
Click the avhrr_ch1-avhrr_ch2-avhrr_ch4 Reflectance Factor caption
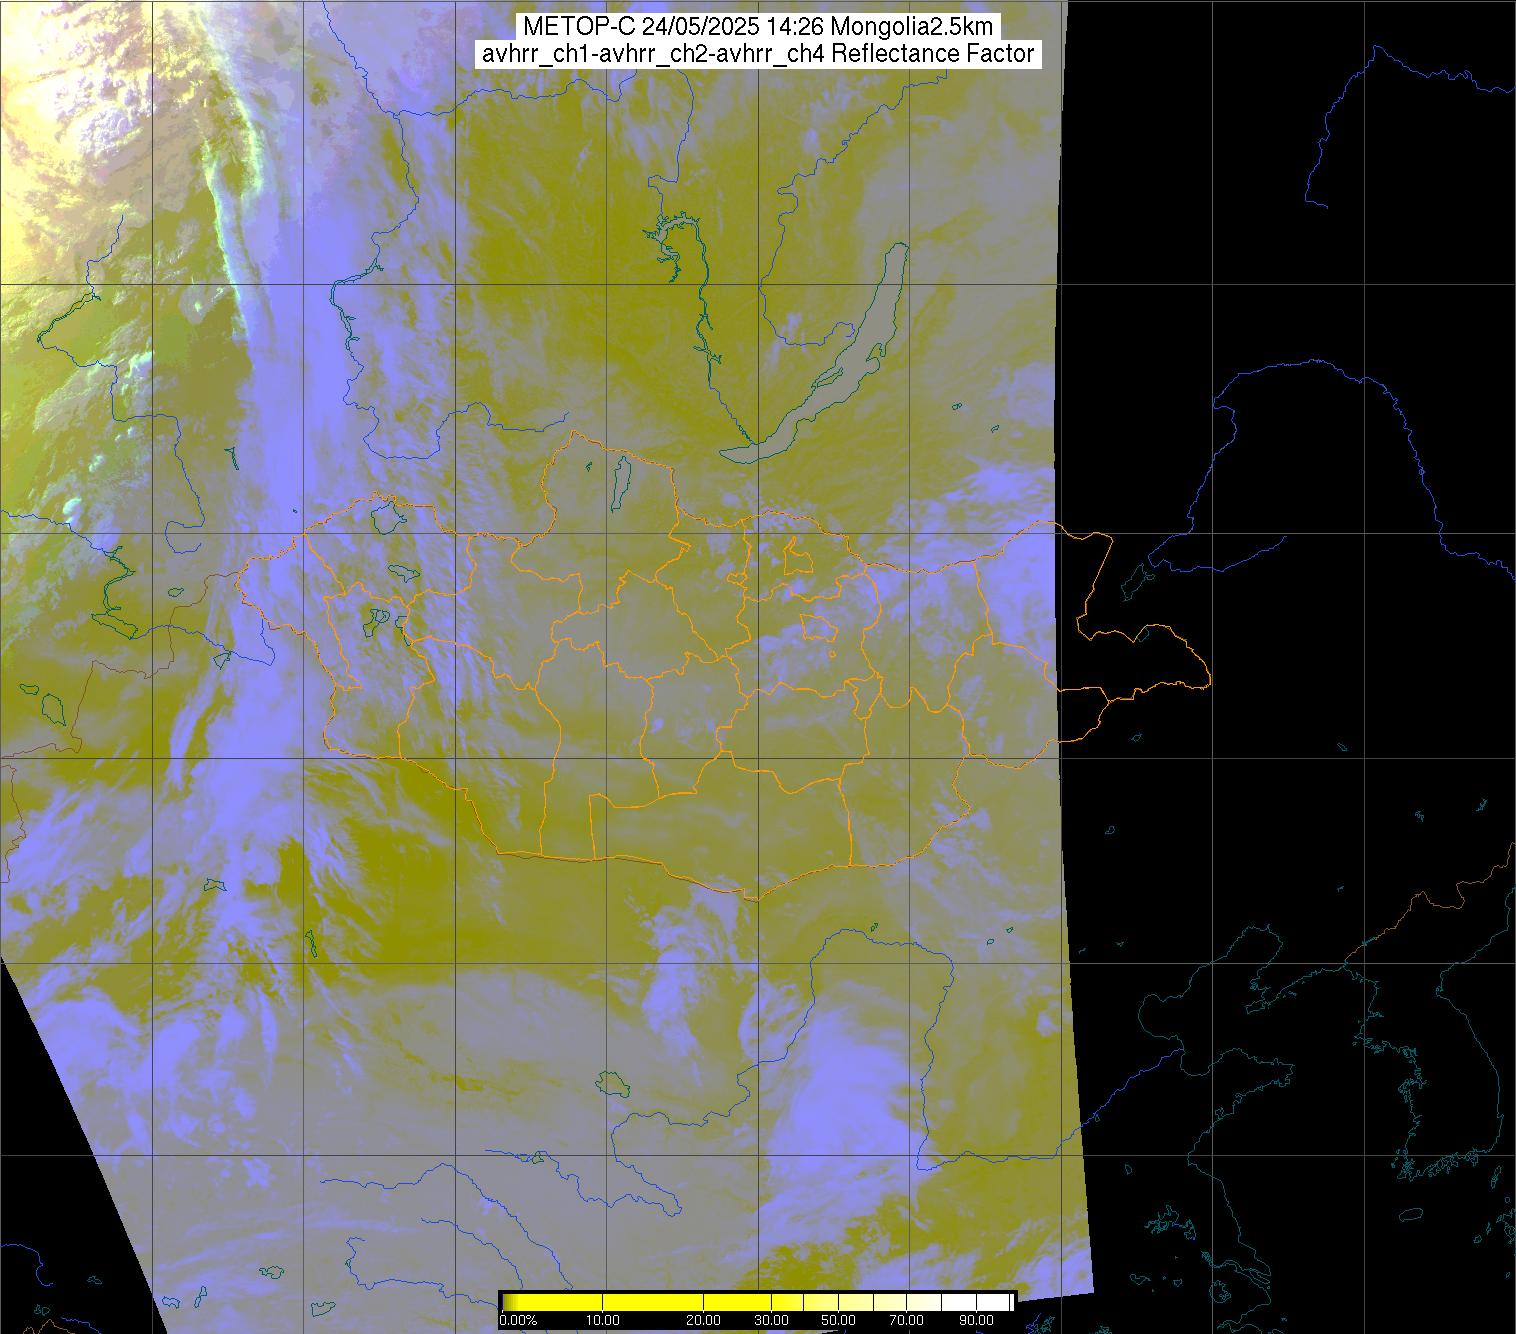click(758, 54)
